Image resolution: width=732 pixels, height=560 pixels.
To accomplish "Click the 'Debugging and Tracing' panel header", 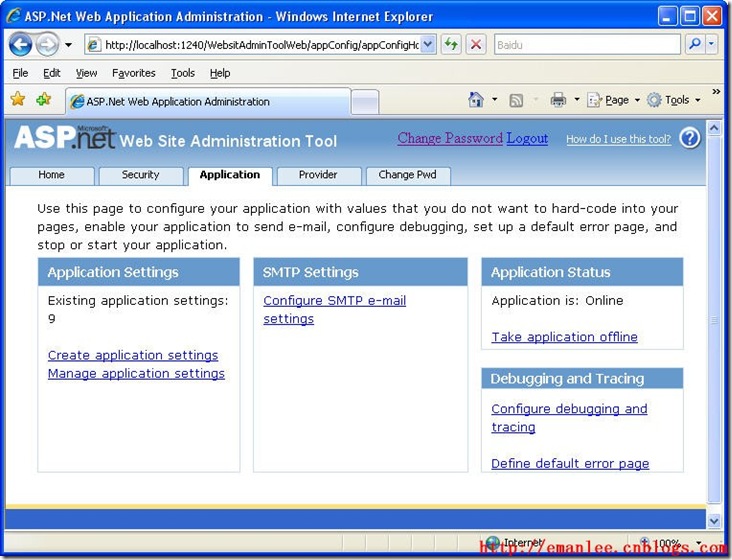I will [582, 378].
